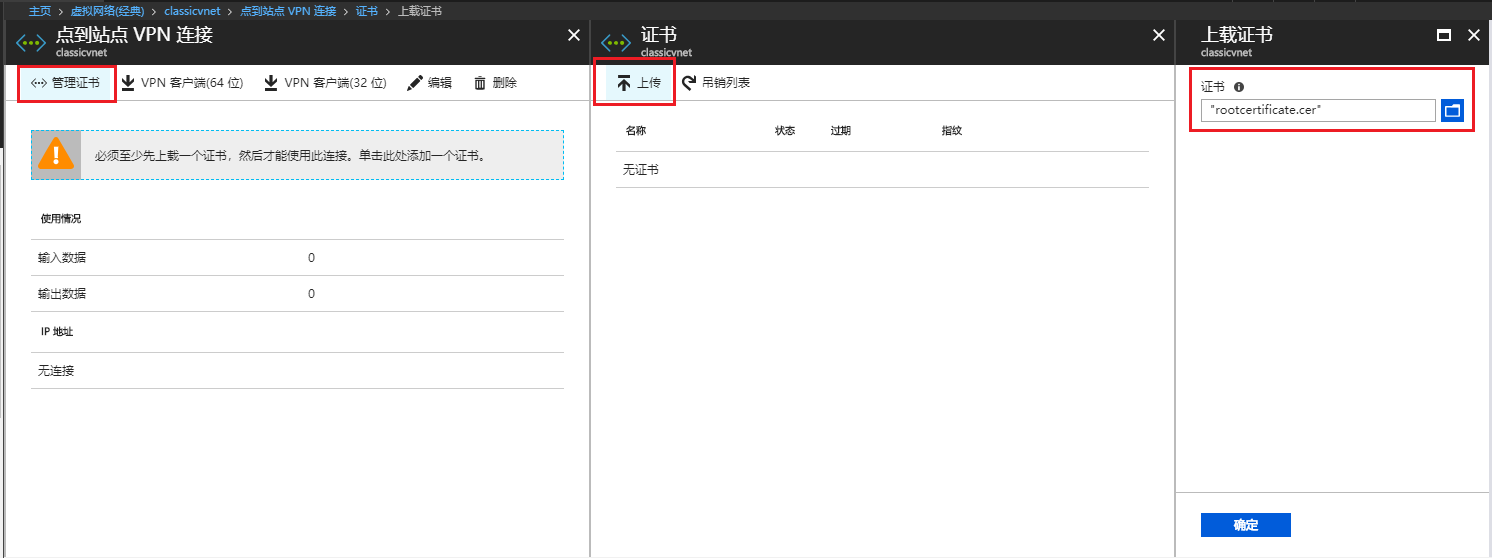
Task: Click the folder browse icon for certificate file
Action: (1453, 110)
